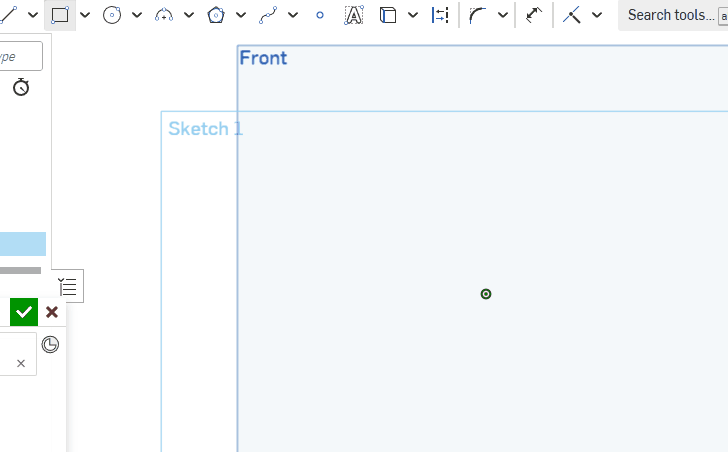This screenshot has width=728, height=452.
Task: Select the Line sketch tool
Action: [8, 15]
